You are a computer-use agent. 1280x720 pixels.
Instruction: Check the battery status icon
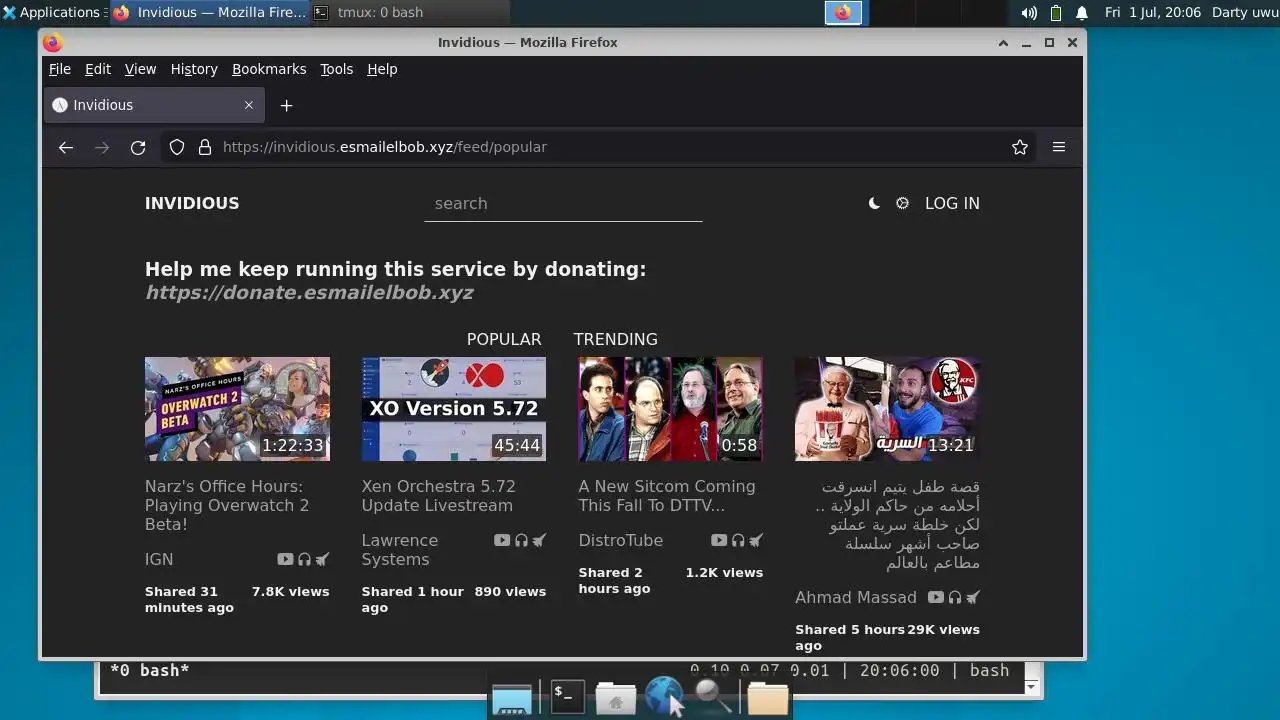[x=1056, y=12]
